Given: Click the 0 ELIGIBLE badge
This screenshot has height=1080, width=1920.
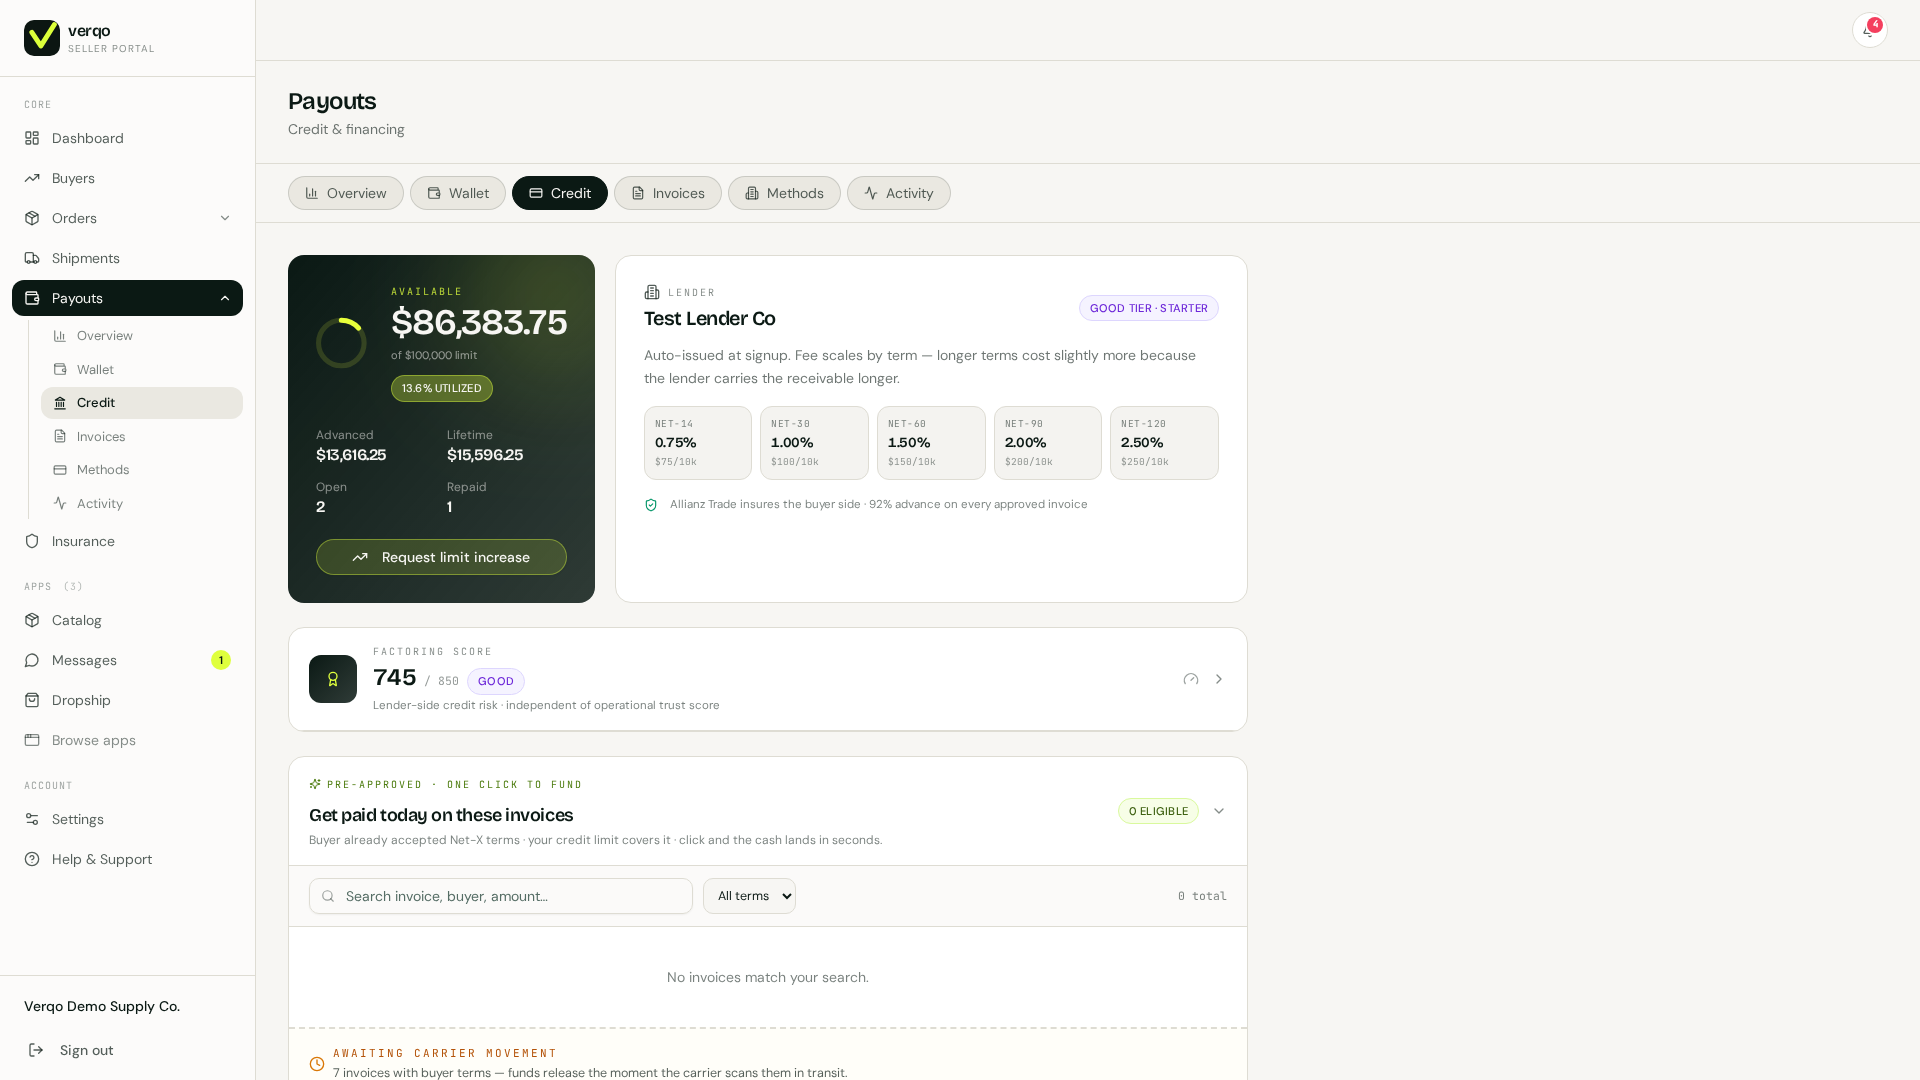Looking at the screenshot, I should pos(1158,811).
